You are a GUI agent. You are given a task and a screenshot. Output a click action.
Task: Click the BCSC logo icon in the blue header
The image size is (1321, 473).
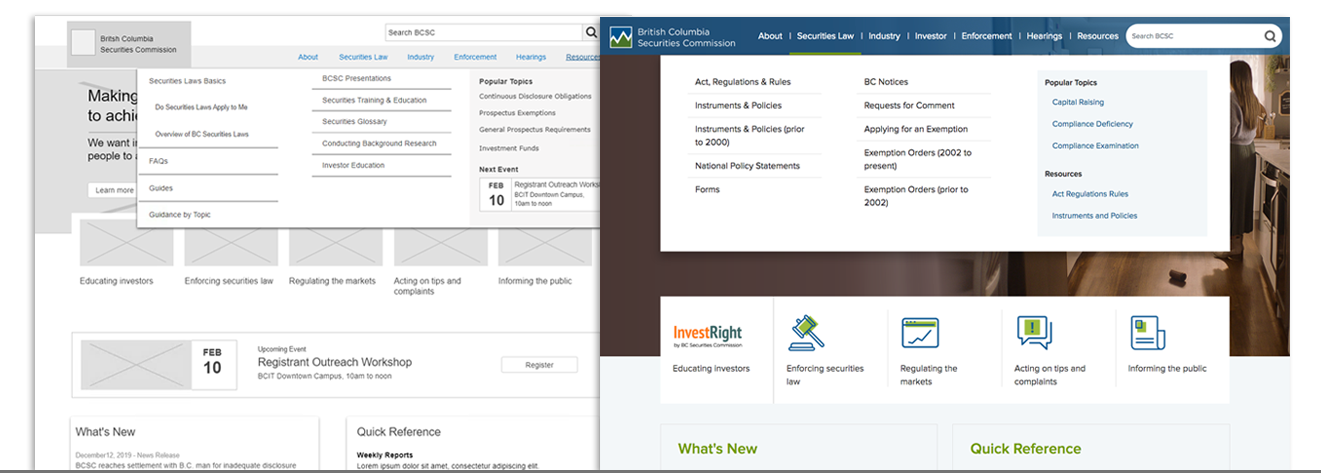pos(621,37)
